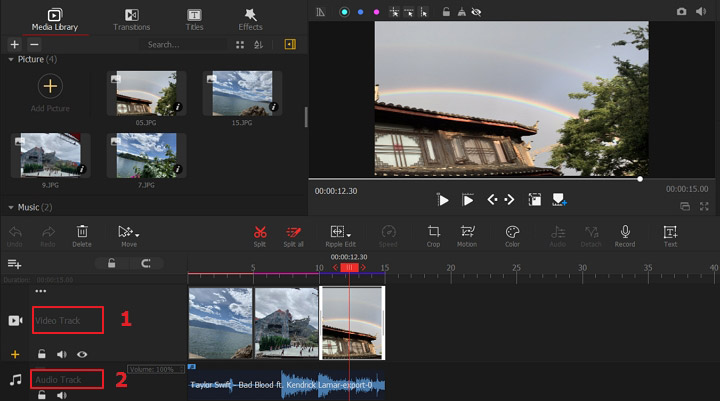Viewport: 720px width, 401px height.
Task: Add Text using the Text tool
Action: [x=670, y=232]
